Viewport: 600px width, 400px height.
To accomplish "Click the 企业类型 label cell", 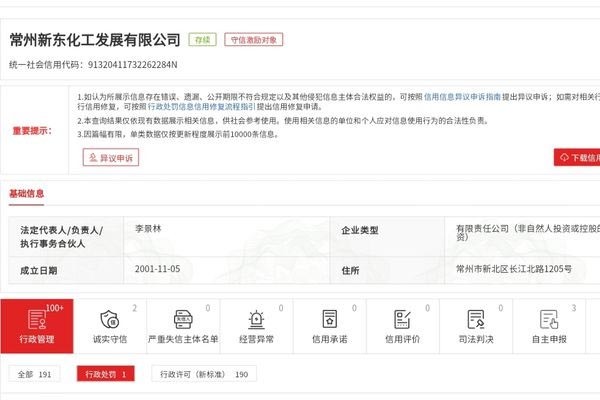I will point(387,237).
